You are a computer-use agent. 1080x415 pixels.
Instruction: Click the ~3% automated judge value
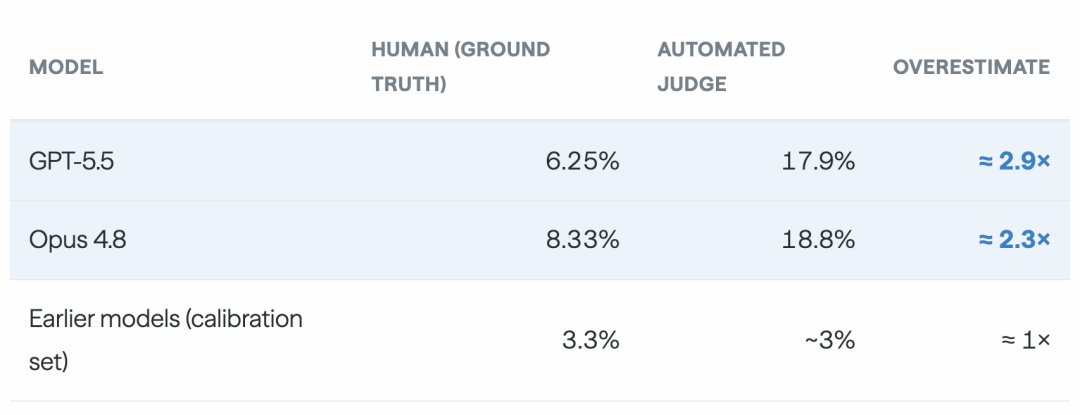pos(830,340)
